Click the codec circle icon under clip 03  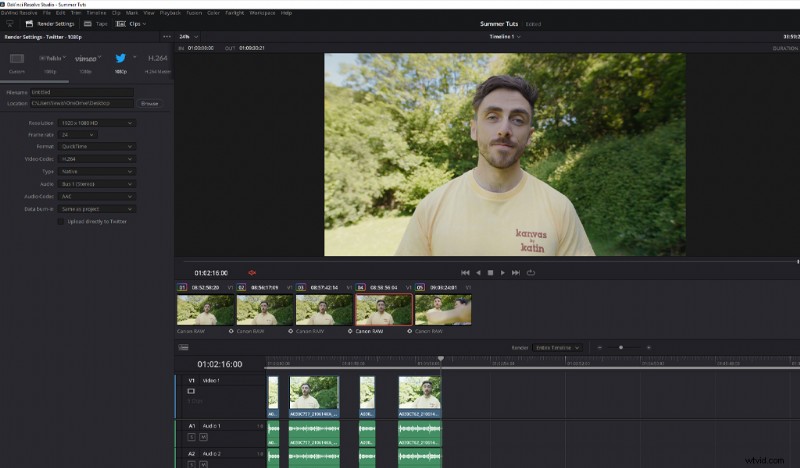pos(350,331)
